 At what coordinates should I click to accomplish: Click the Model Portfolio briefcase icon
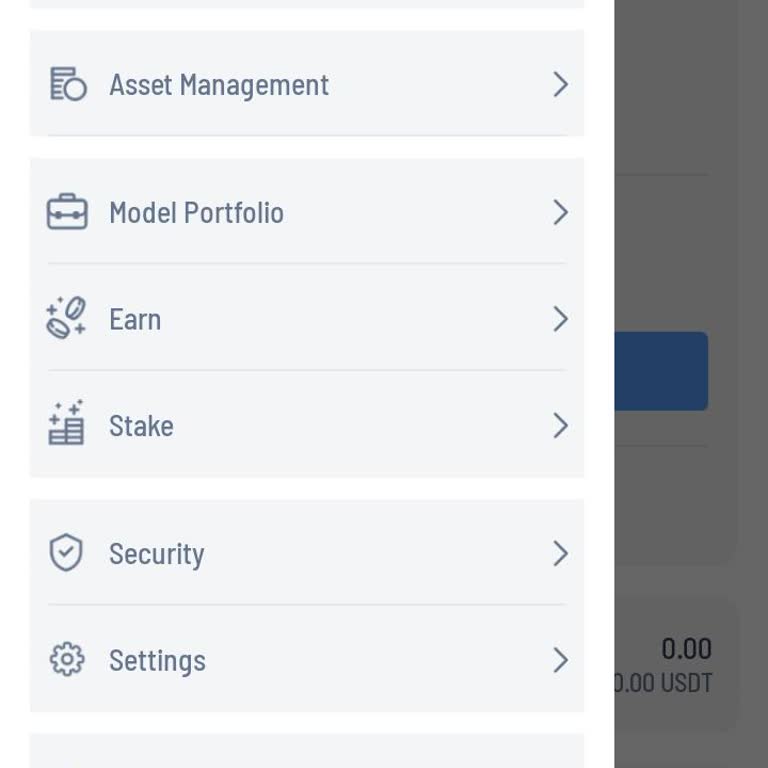pos(67,213)
